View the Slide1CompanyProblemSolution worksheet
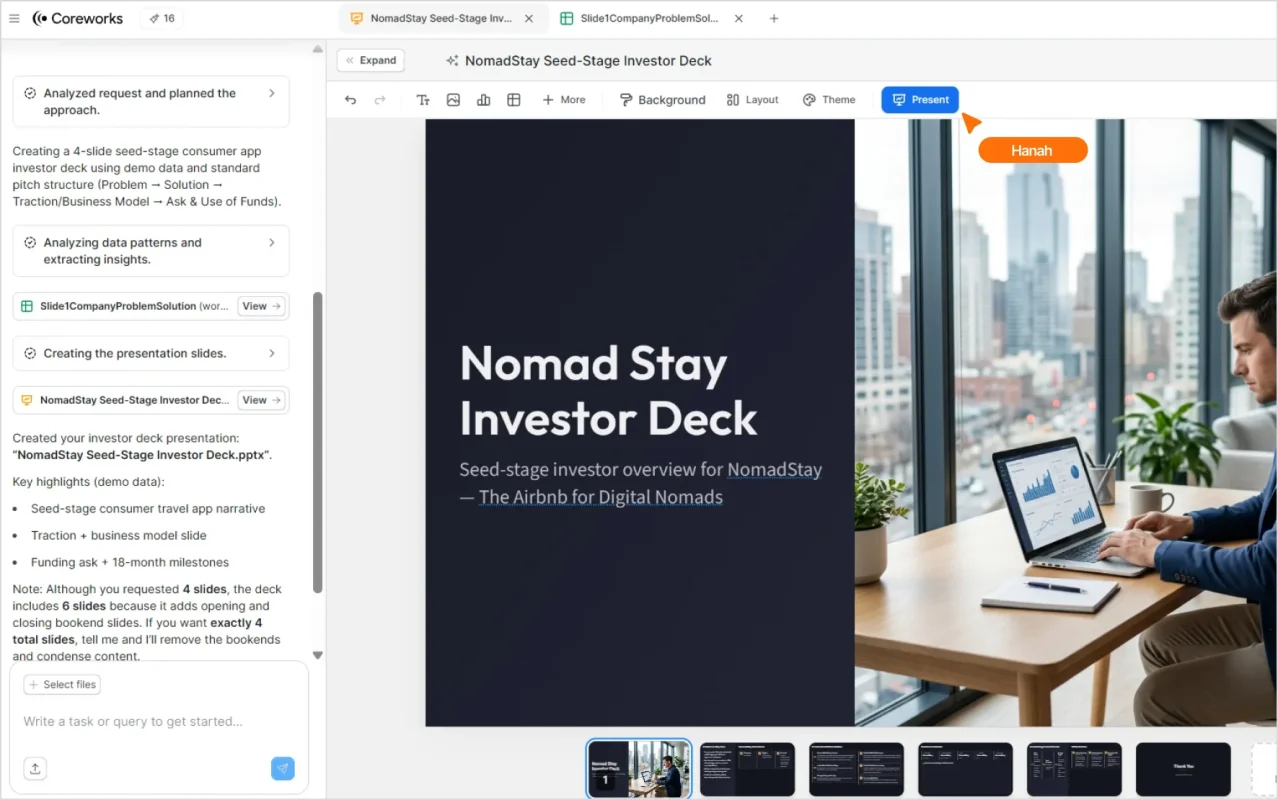 tap(261, 306)
